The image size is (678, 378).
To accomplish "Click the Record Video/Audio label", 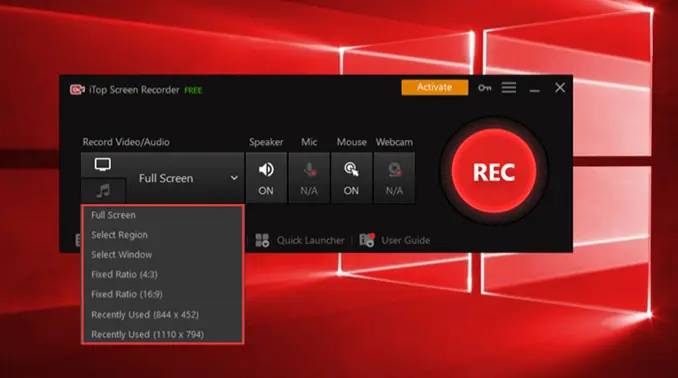I will pos(126,142).
